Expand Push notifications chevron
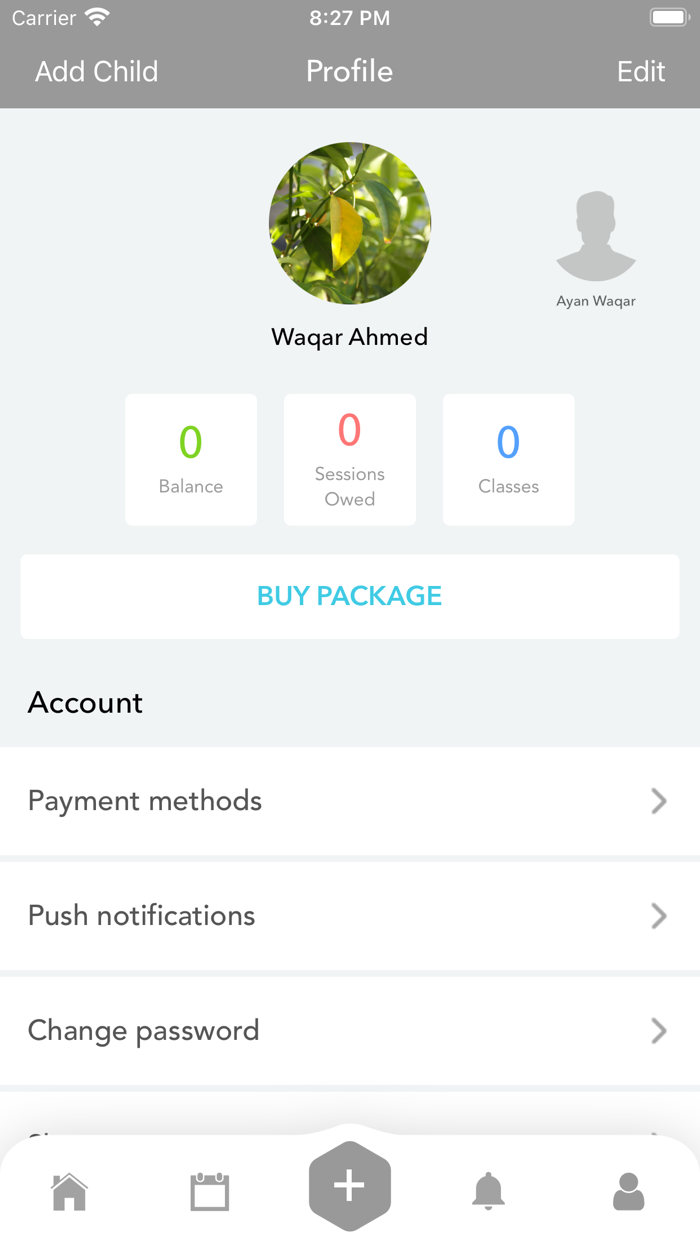 point(658,916)
